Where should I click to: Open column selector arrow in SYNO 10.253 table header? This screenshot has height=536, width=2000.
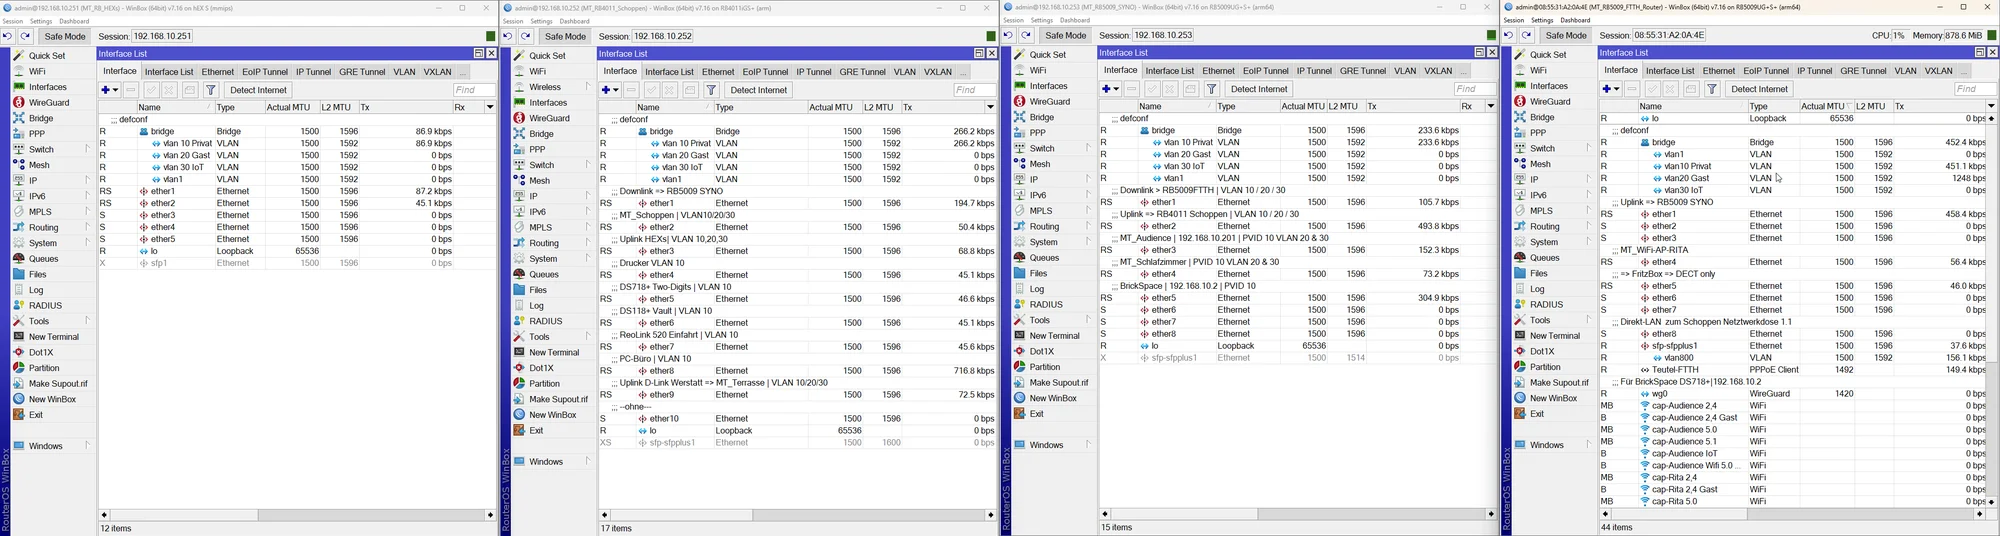1490,106
